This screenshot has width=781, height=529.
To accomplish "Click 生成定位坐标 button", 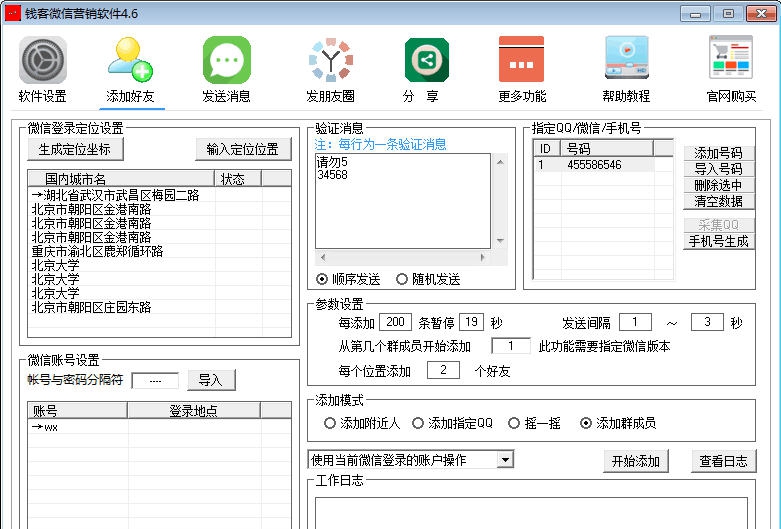I will pos(75,149).
